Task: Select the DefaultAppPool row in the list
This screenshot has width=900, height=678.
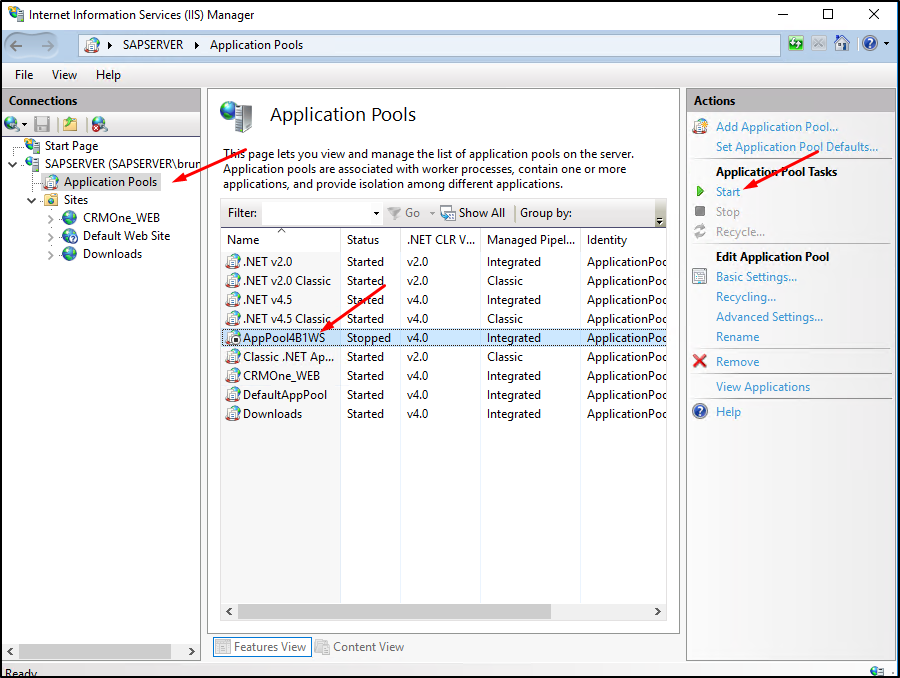Action: (x=285, y=395)
